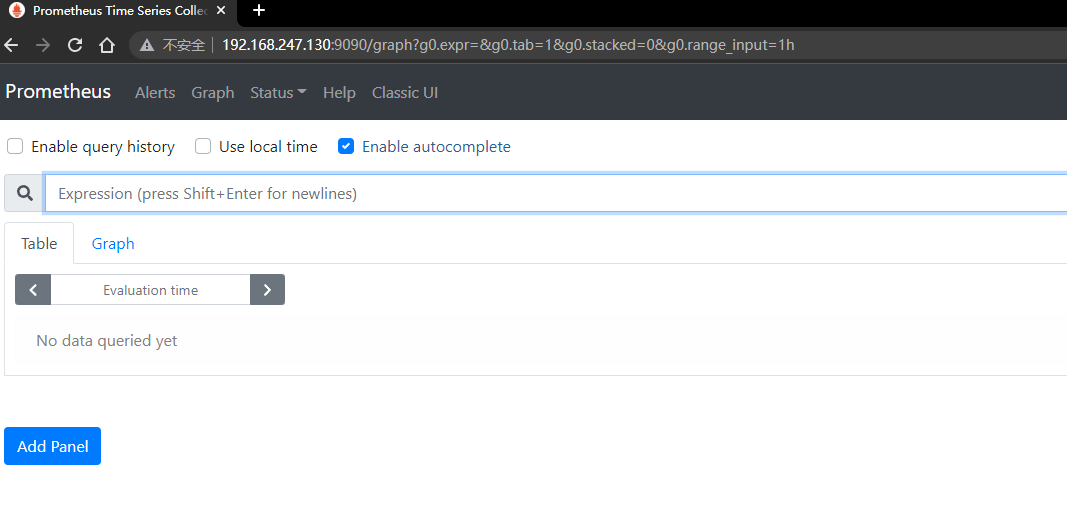The width and height of the screenshot is (1067, 508).
Task: Advance evaluation time with right chevron
Action: click(267, 290)
